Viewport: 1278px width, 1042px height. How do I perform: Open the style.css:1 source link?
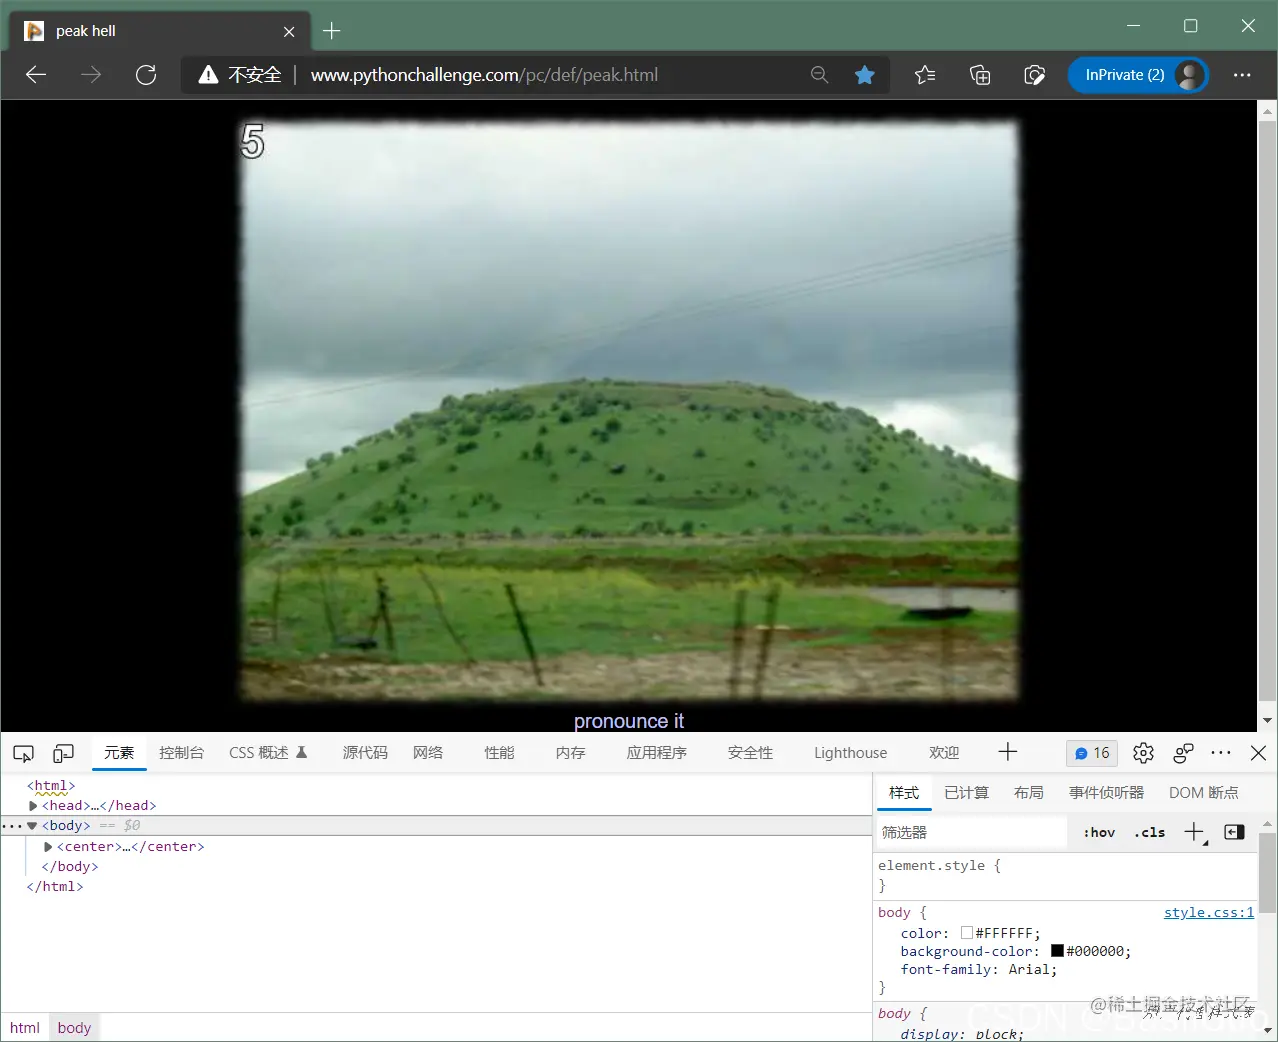(1208, 913)
